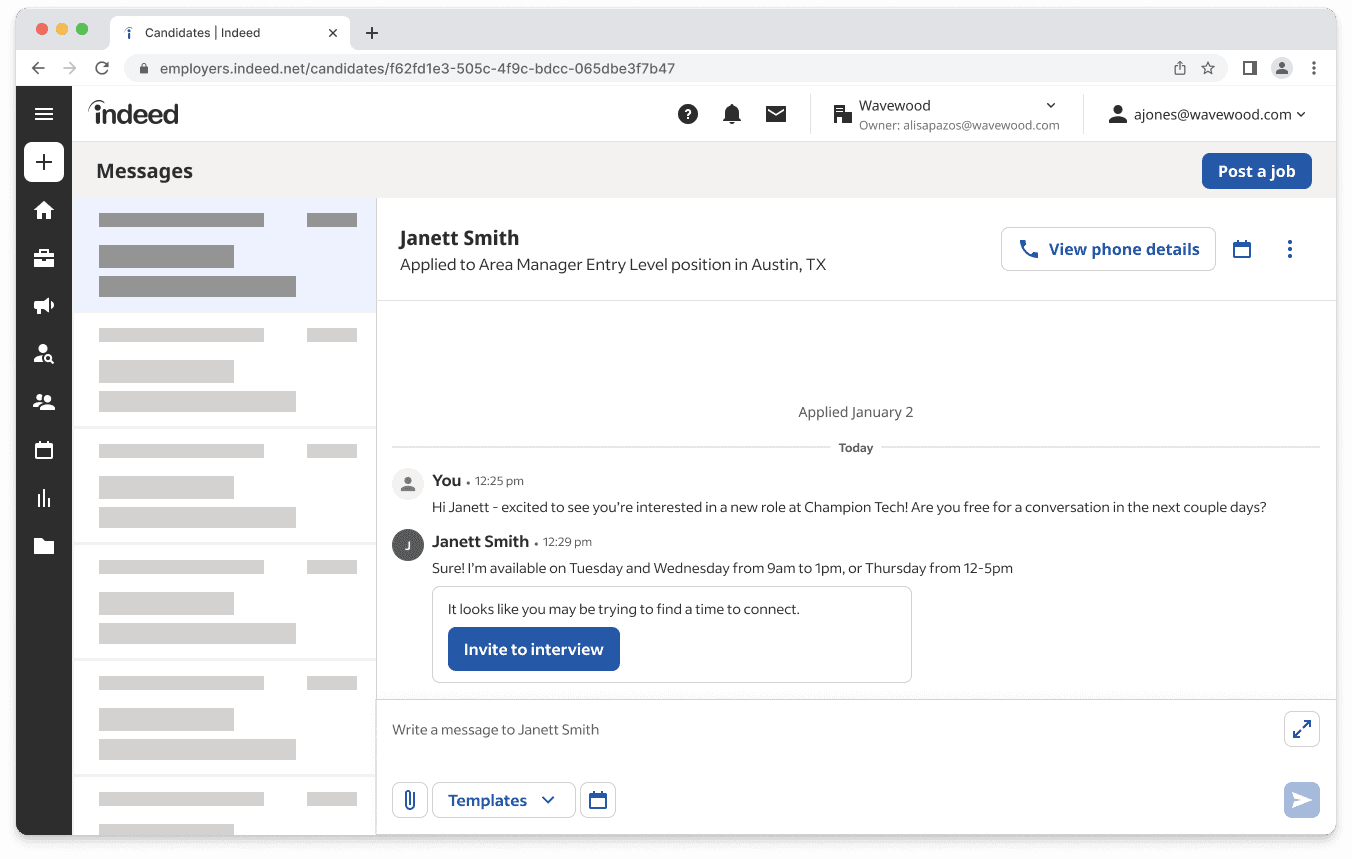The image size is (1352, 859).
Task: Open the Templates dropdown
Action: click(504, 800)
